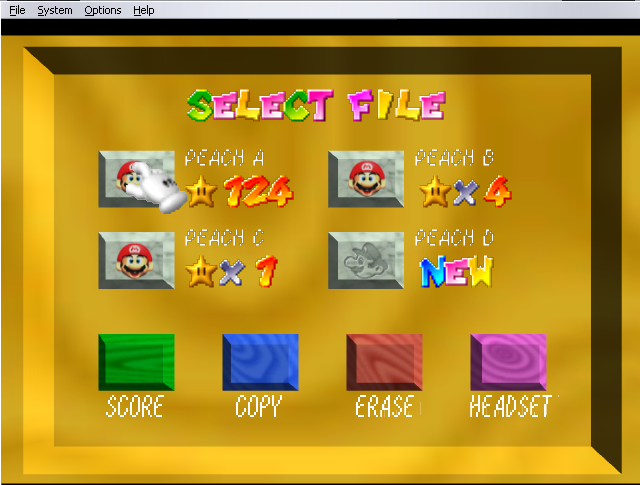640x485 pixels.
Task: Click the white glove cursor
Action: point(155,187)
